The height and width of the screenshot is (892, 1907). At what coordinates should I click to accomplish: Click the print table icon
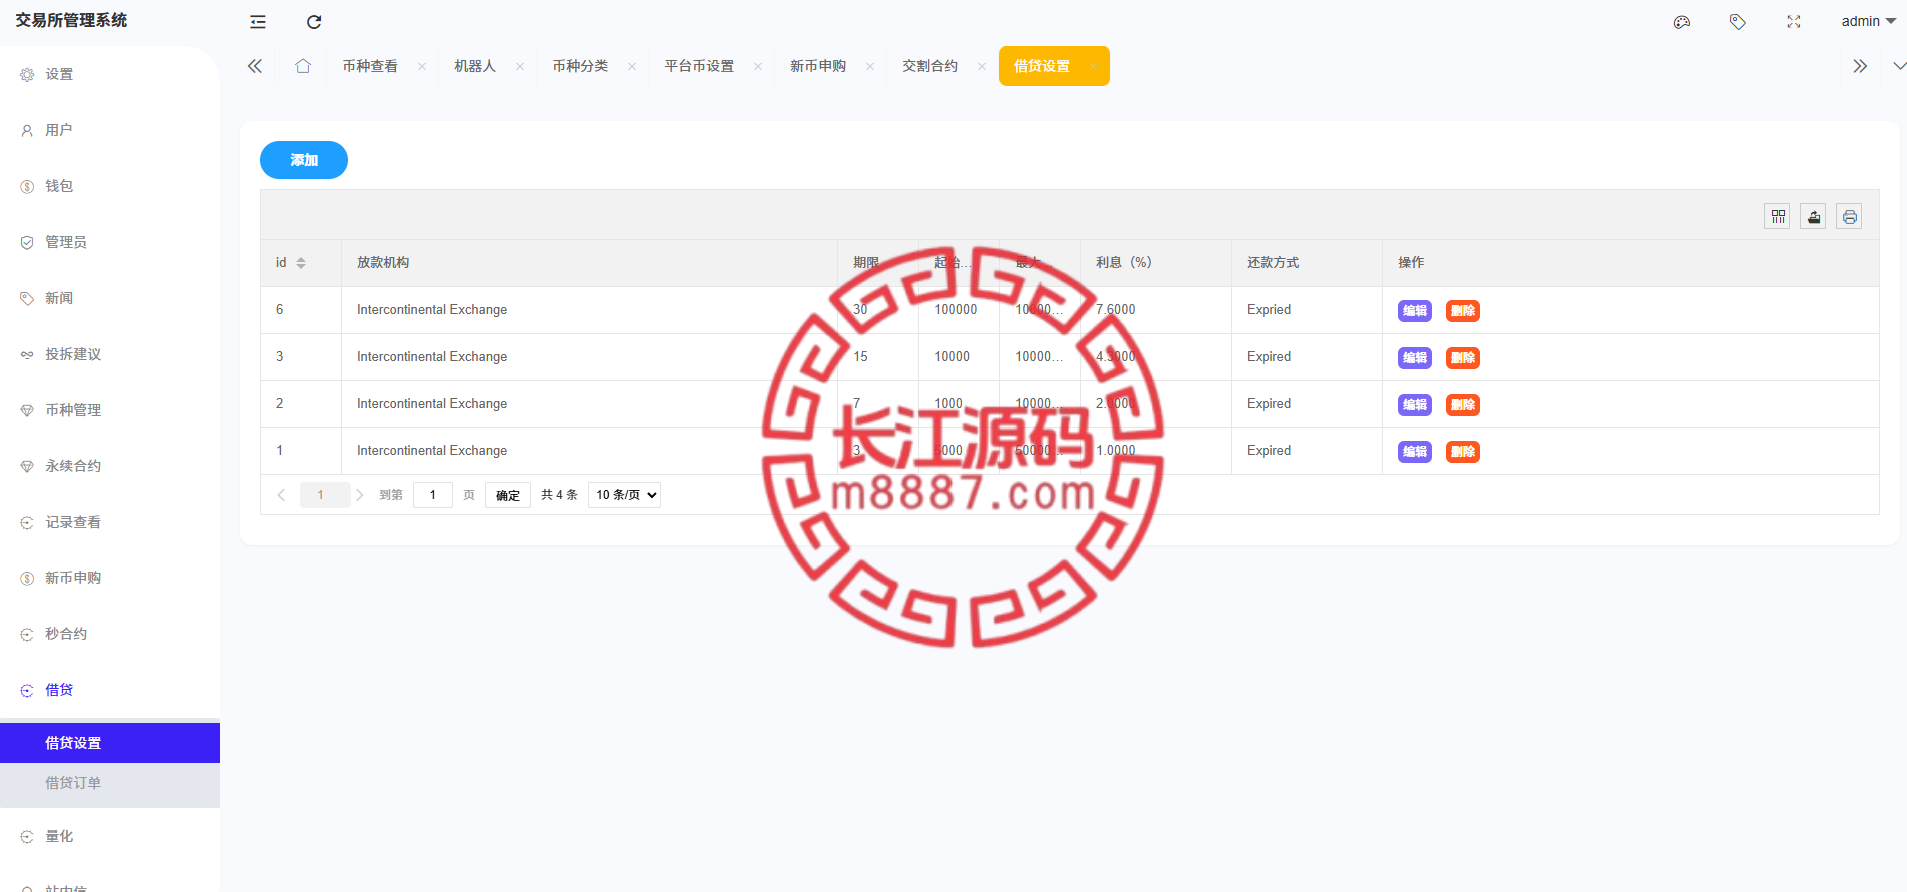(x=1849, y=216)
